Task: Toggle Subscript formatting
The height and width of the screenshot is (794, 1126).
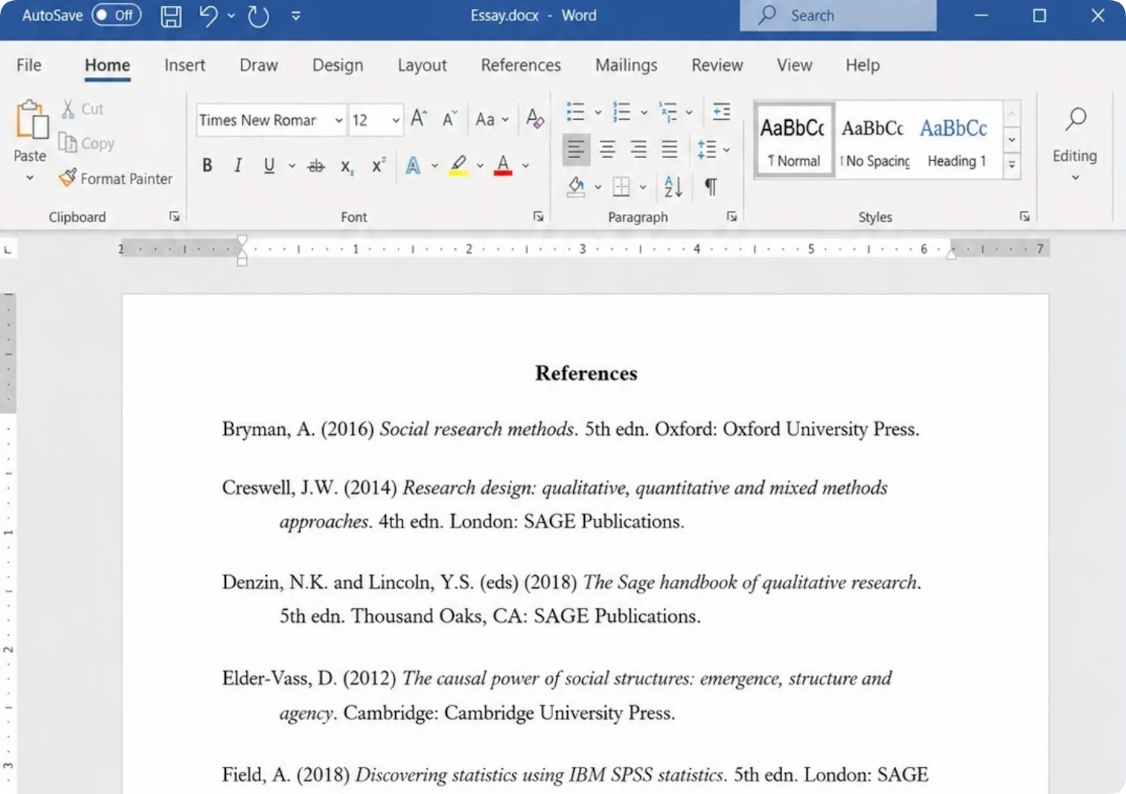Action: [347, 167]
